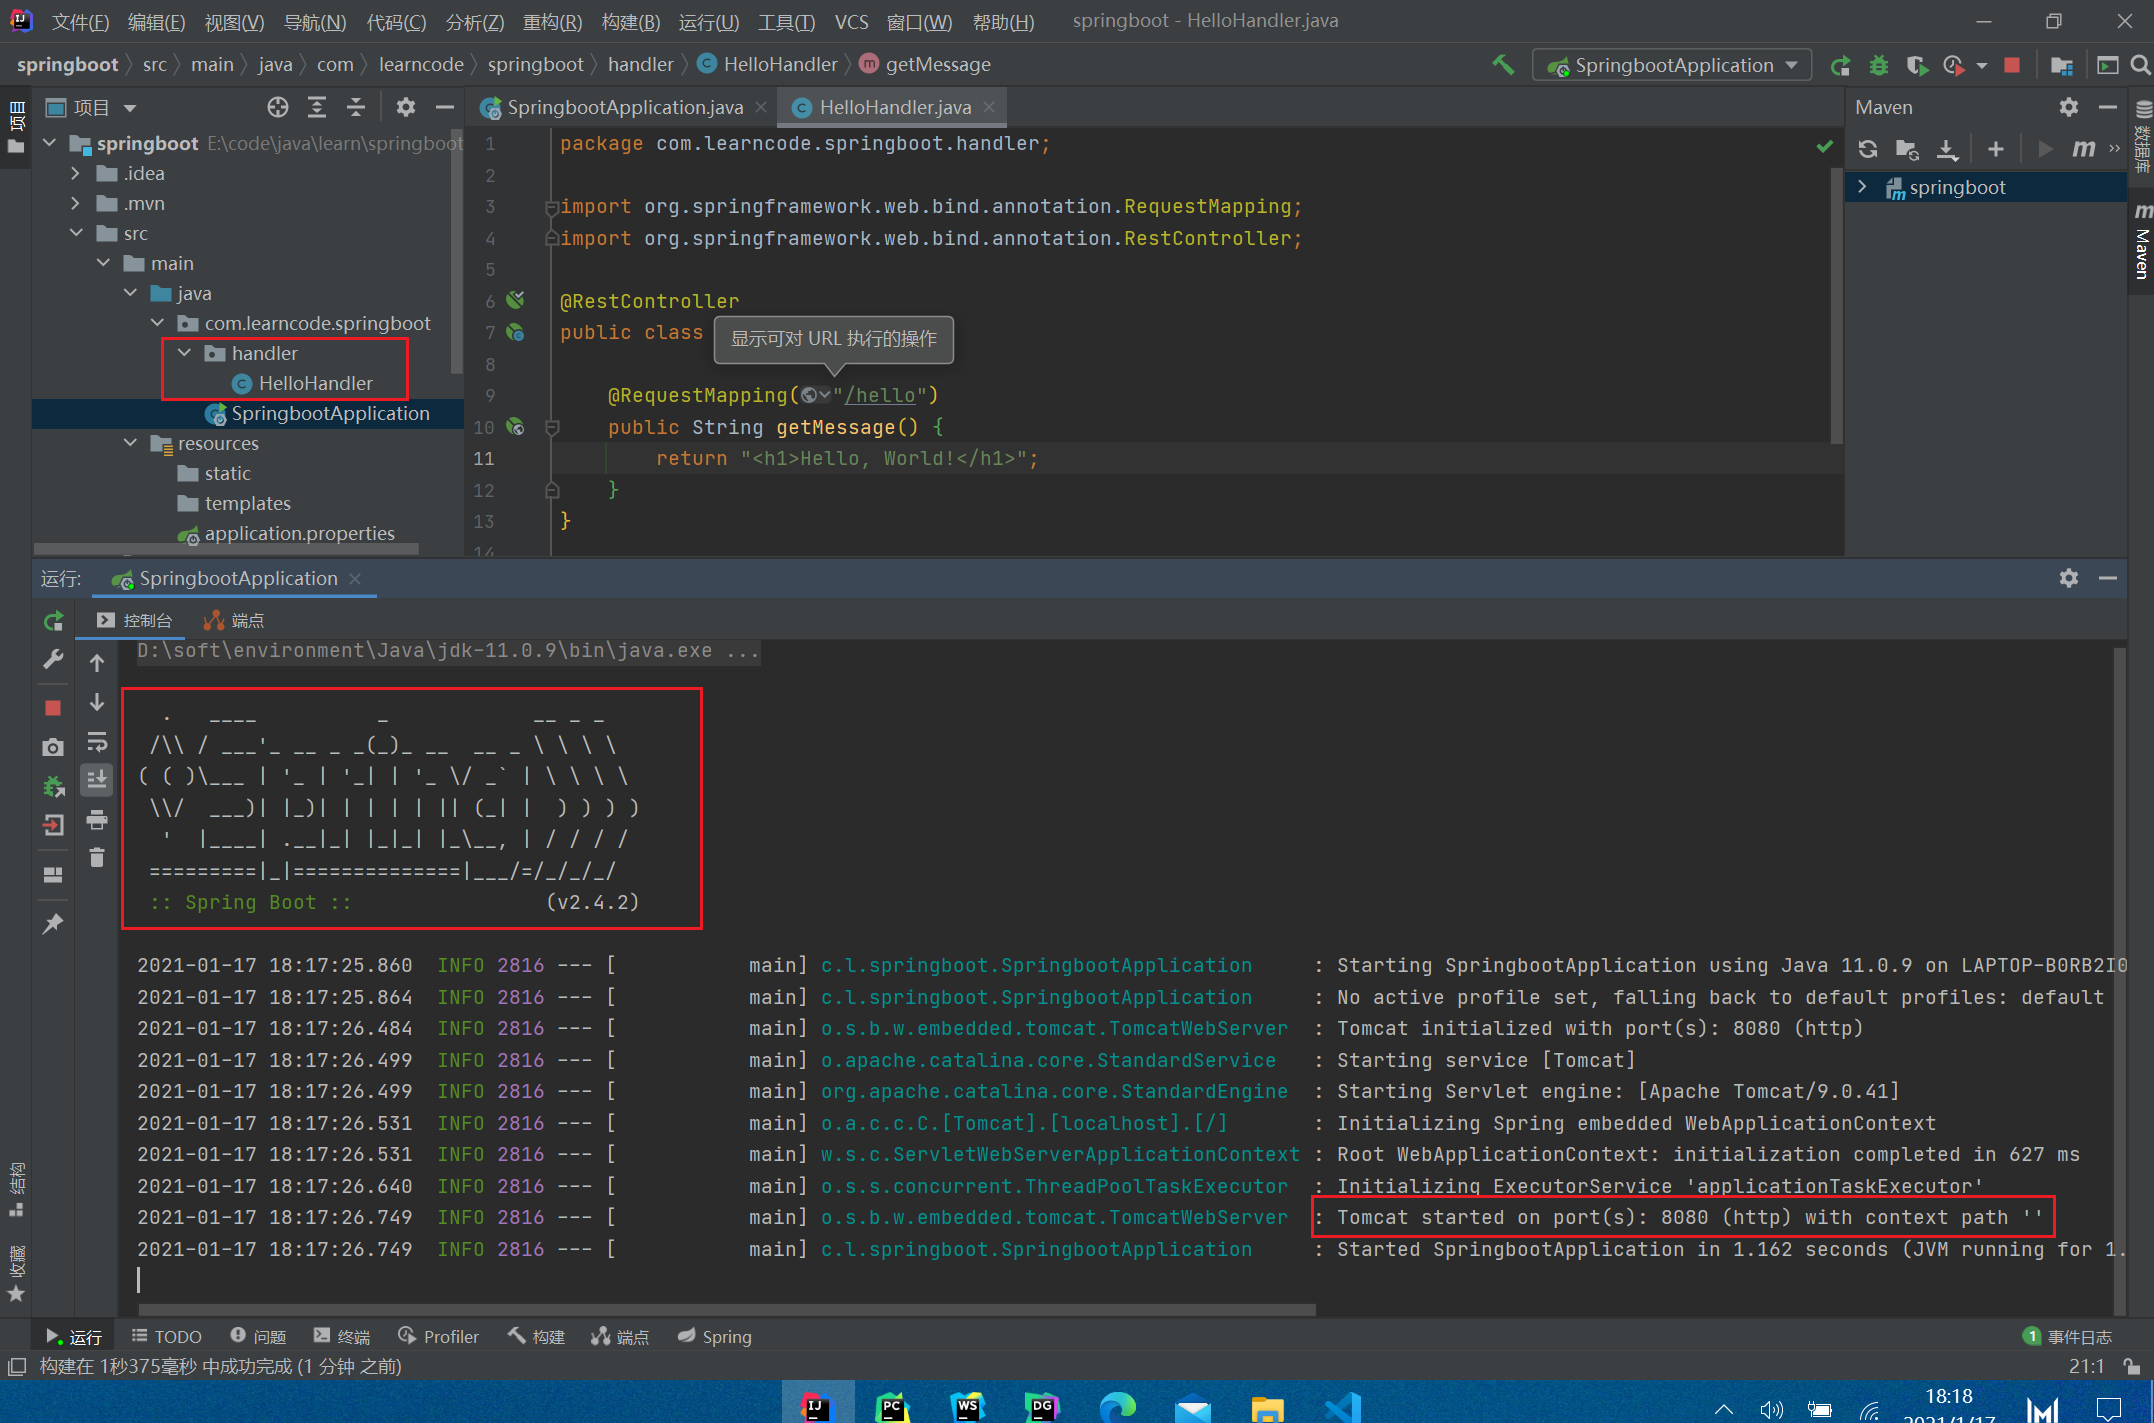Expand the .idea folder

76,173
